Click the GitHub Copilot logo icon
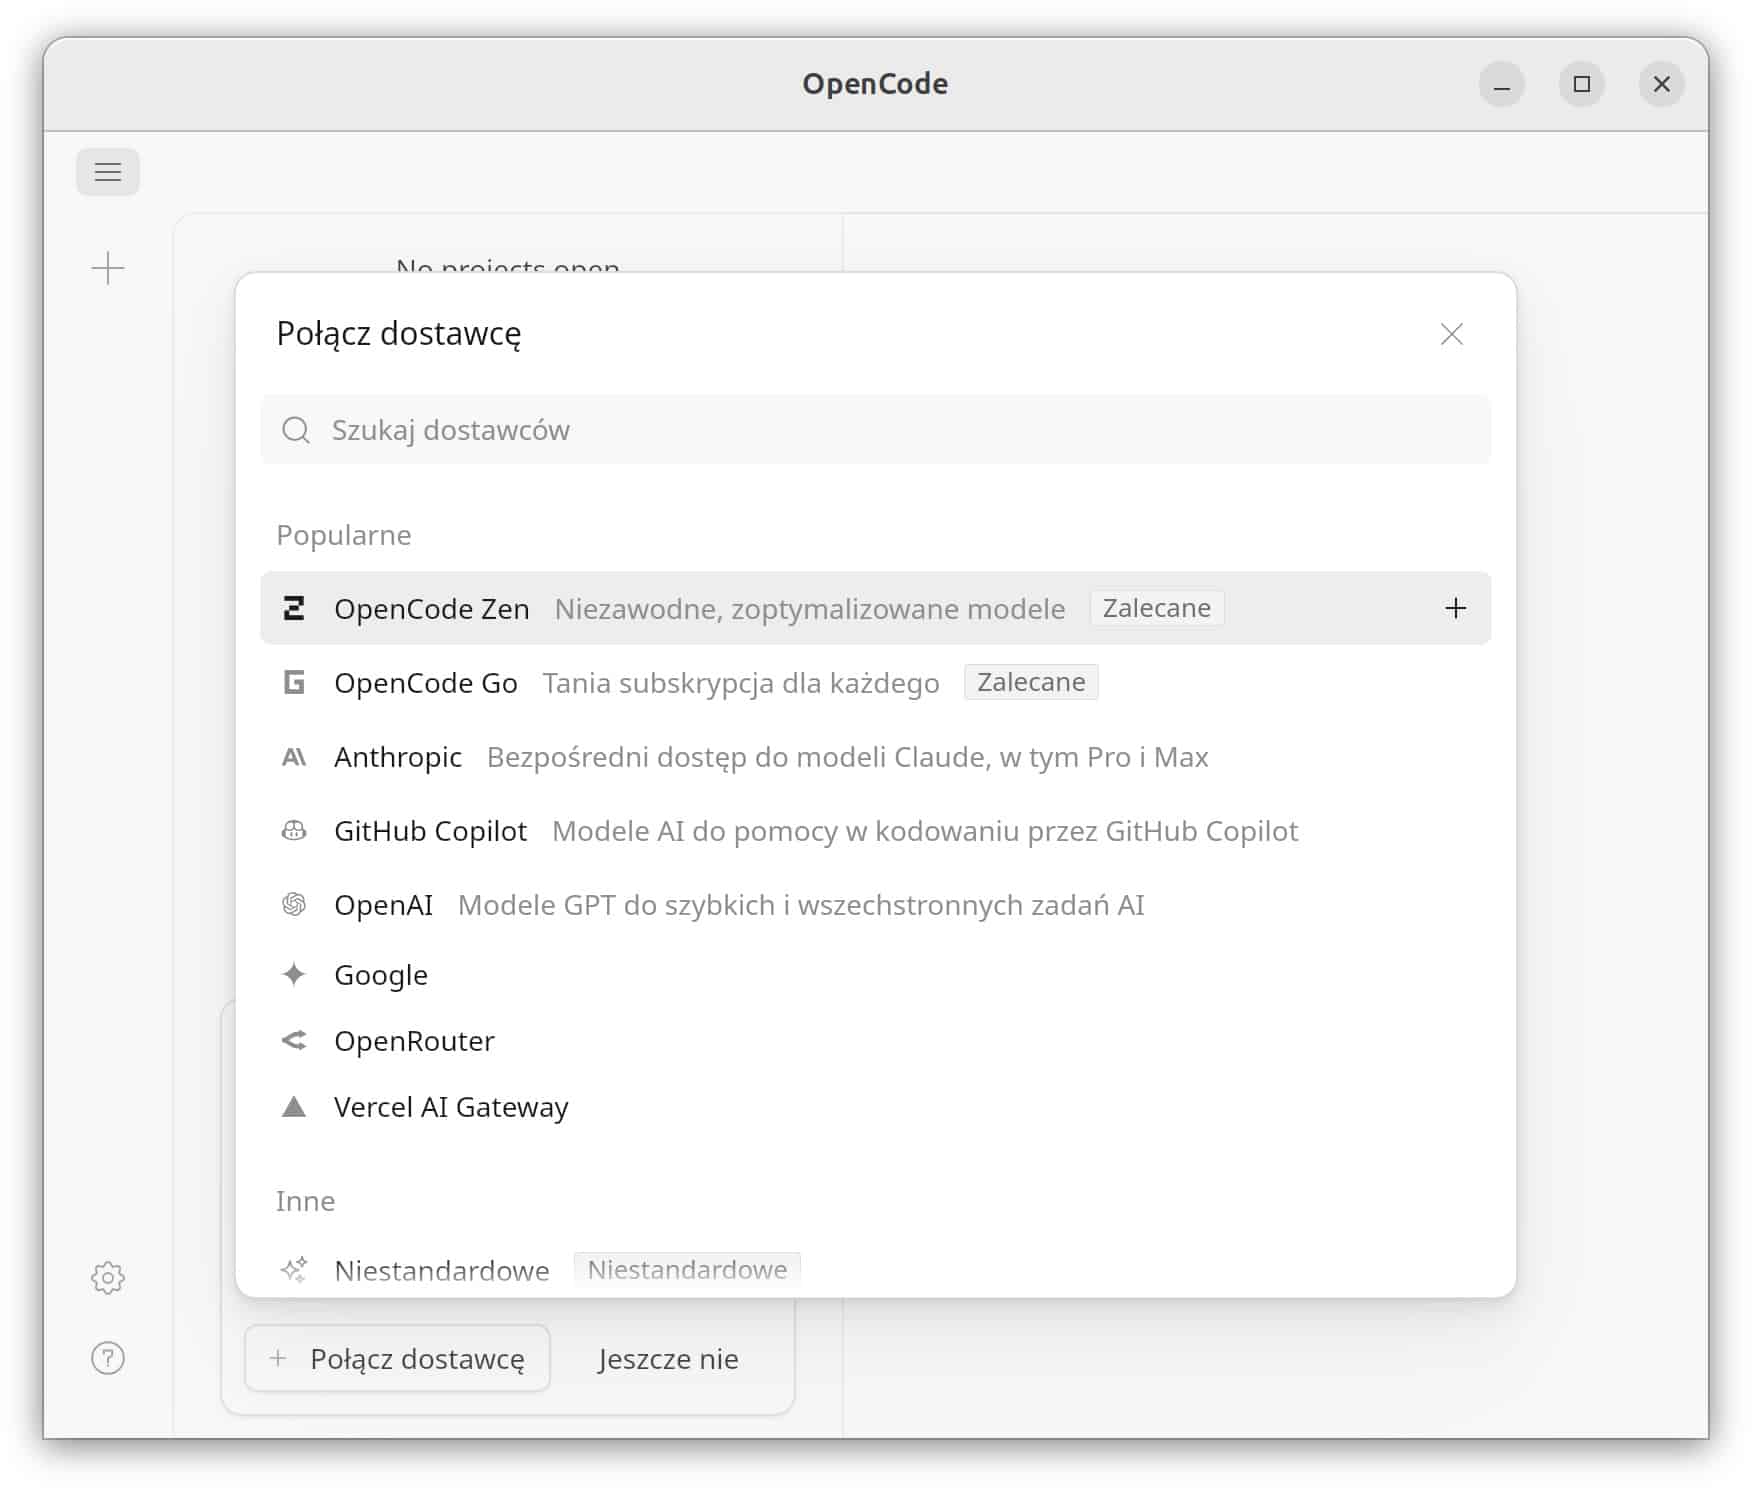This screenshot has width=1752, height=1488. 294,831
